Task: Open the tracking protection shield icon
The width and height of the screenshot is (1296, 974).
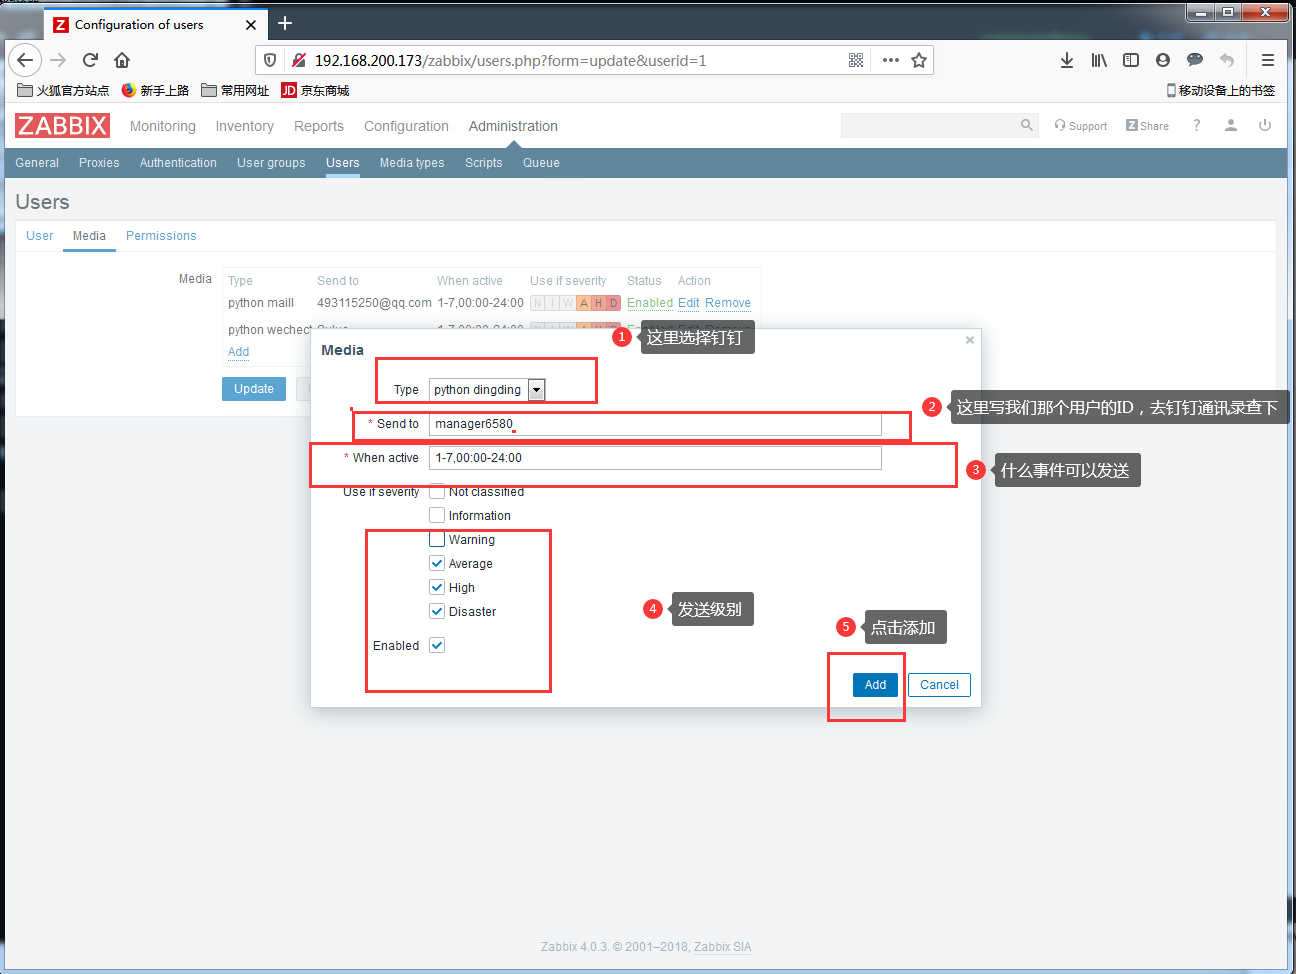Action: (270, 60)
